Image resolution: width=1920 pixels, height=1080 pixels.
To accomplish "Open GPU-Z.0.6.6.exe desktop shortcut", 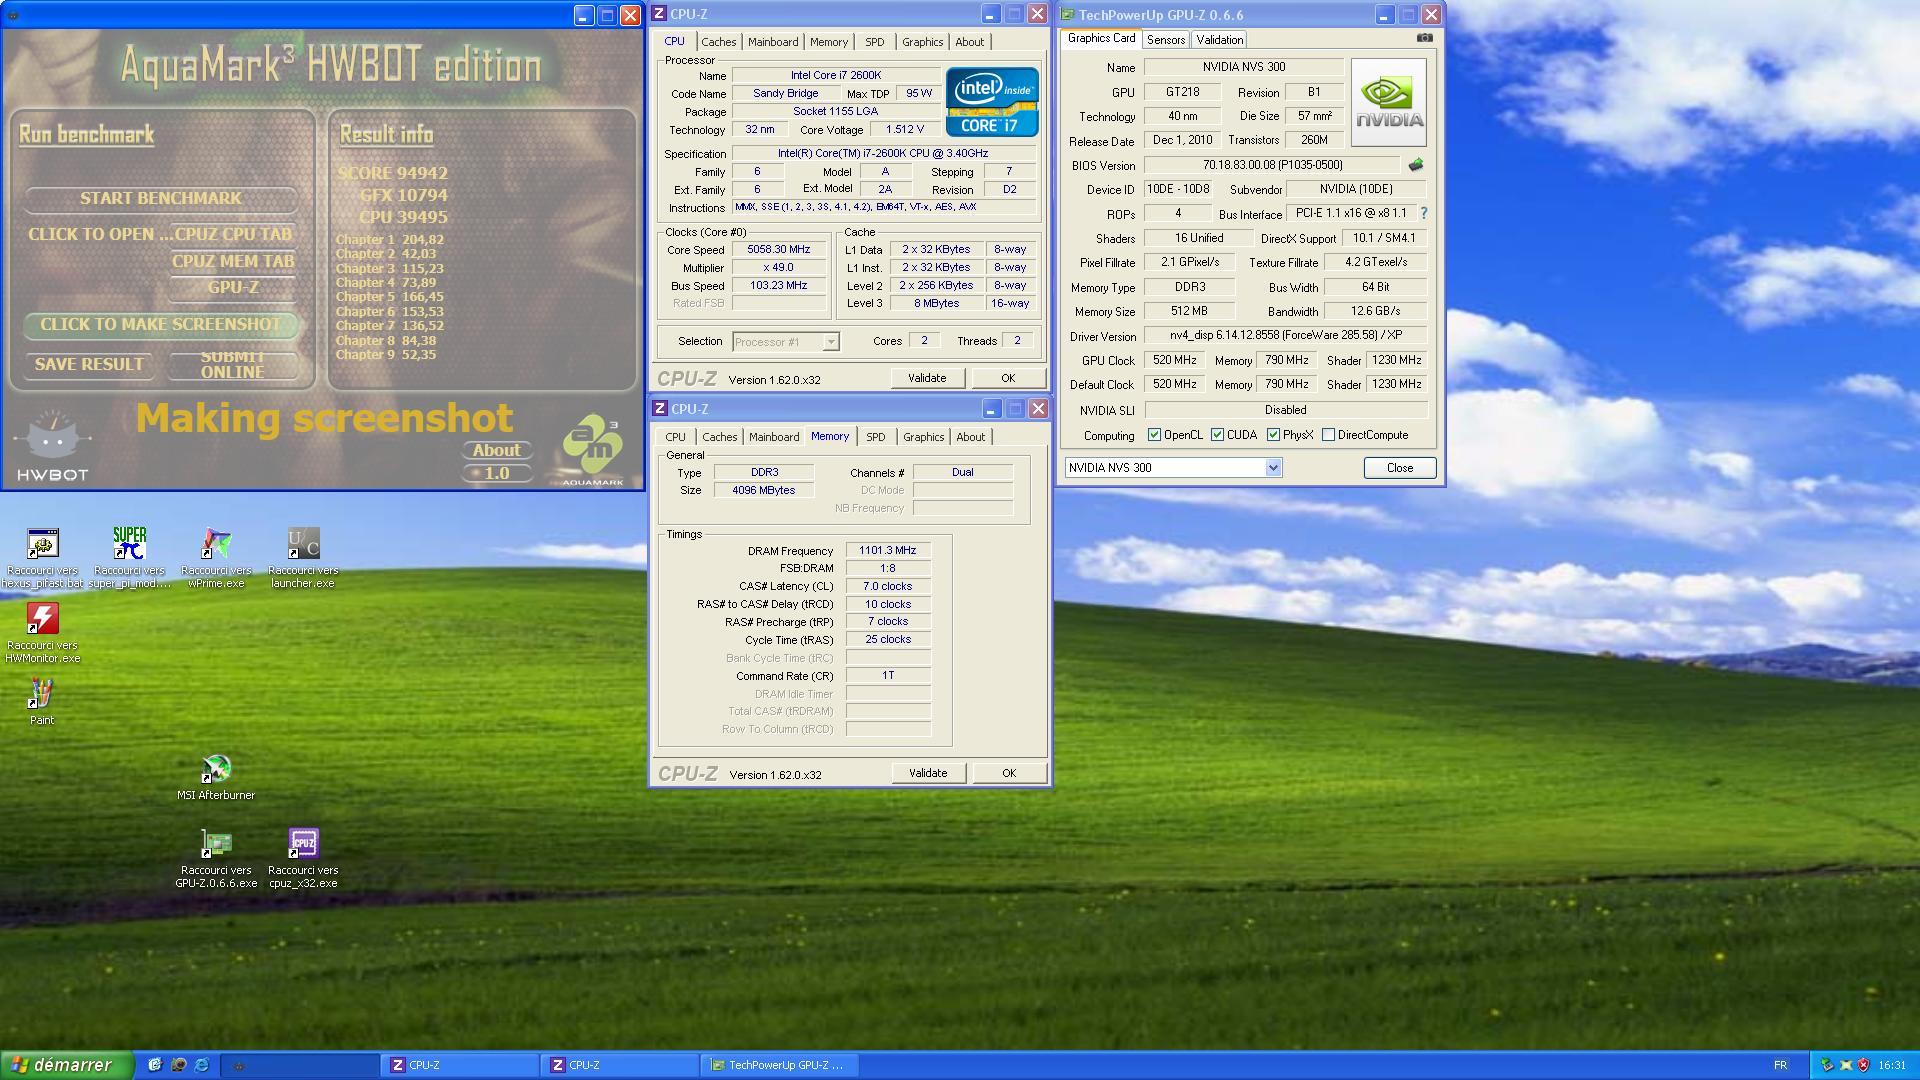I will coord(216,858).
